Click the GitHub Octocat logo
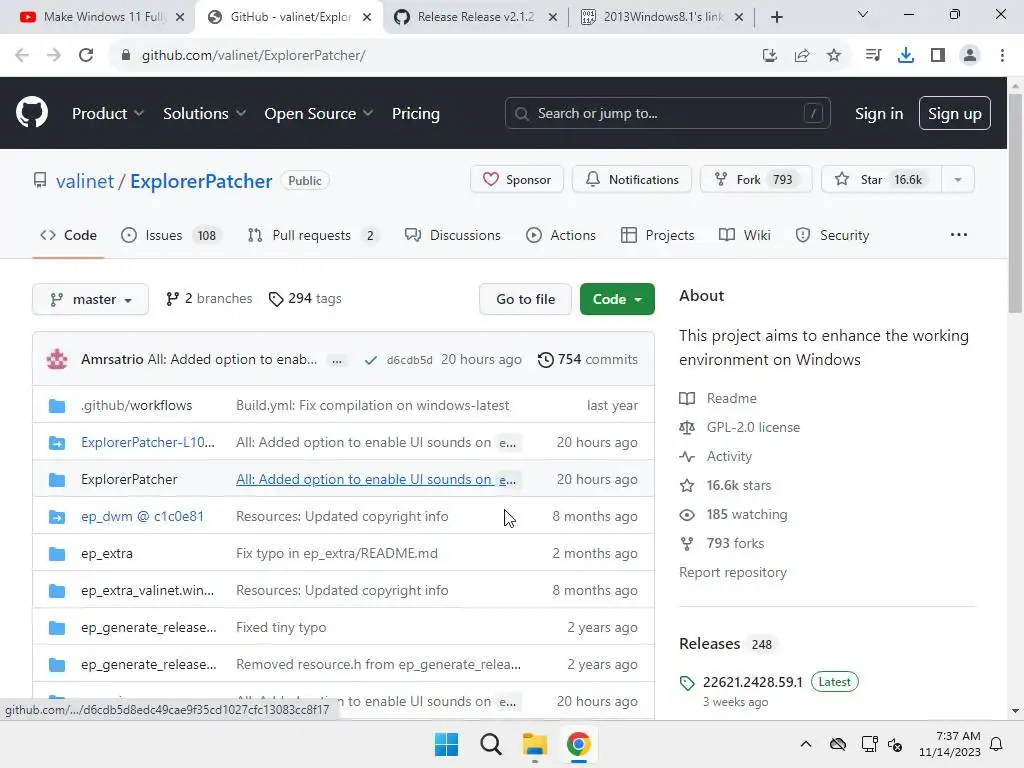The height and width of the screenshot is (768, 1024). click(32, 112)
